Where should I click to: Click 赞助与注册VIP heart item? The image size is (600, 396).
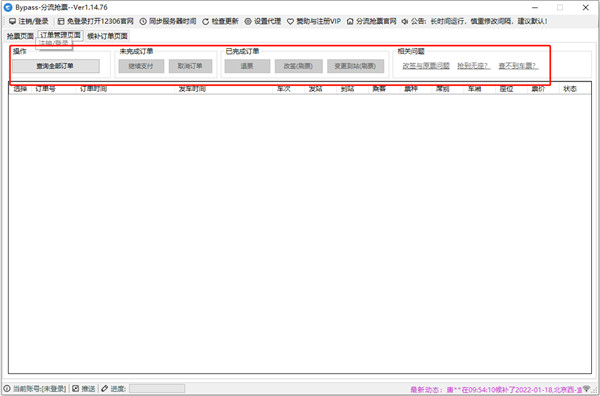click(x=314, y=21)
